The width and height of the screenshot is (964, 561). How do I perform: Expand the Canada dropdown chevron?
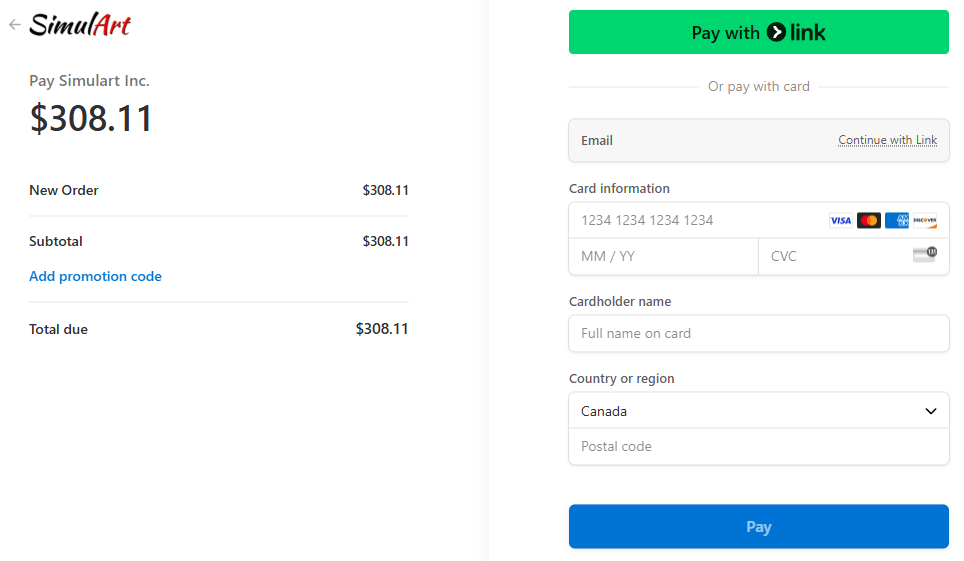(x=931, y=411)
